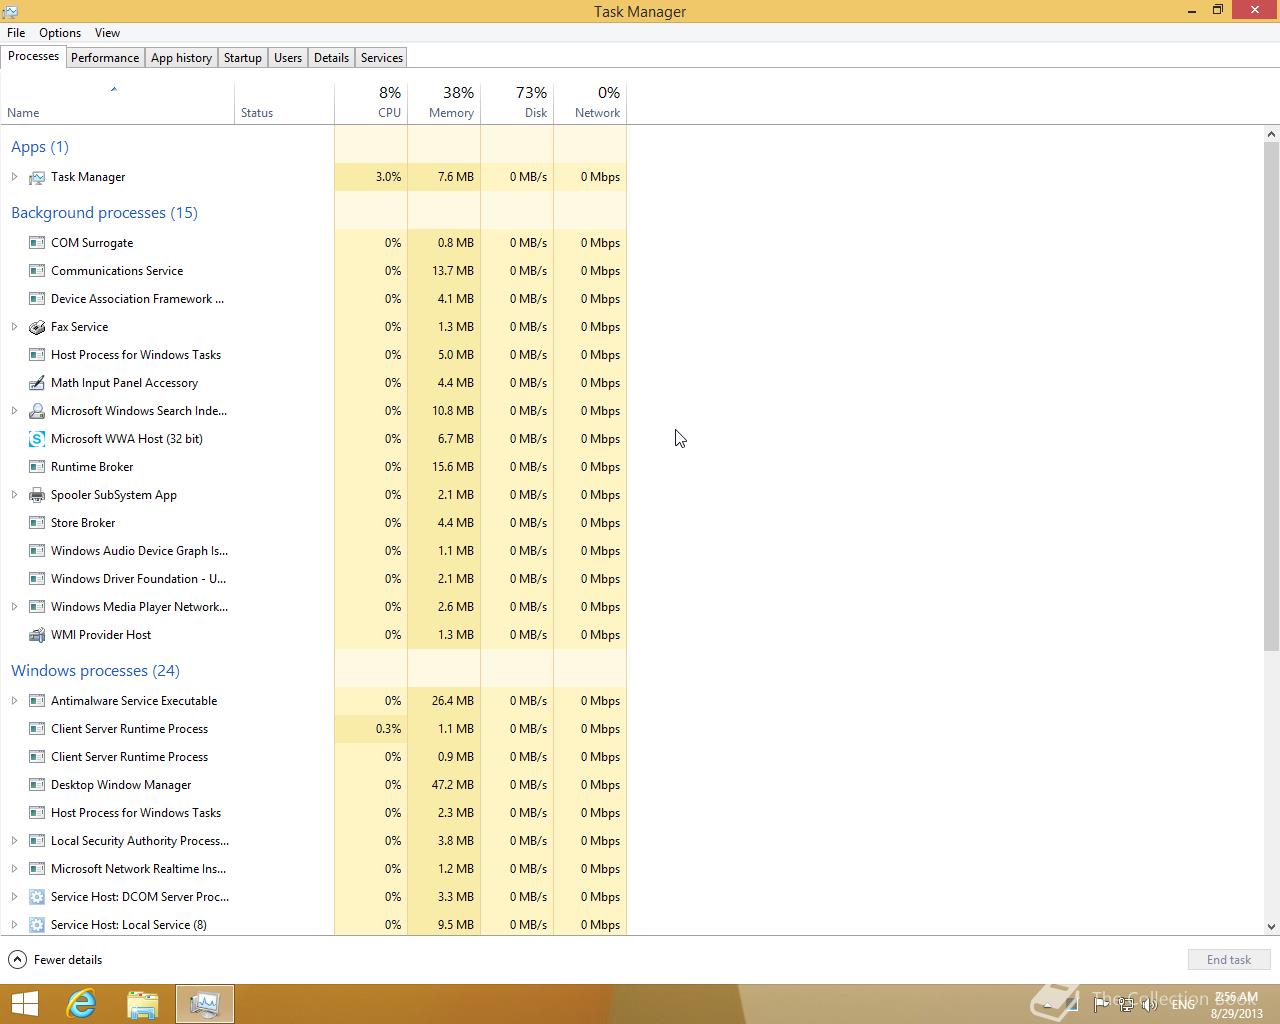The width and height of the screenshot is (1280, 1024).
Task: Click the Store Broker process icon
Action: click(x=37, y=523)
